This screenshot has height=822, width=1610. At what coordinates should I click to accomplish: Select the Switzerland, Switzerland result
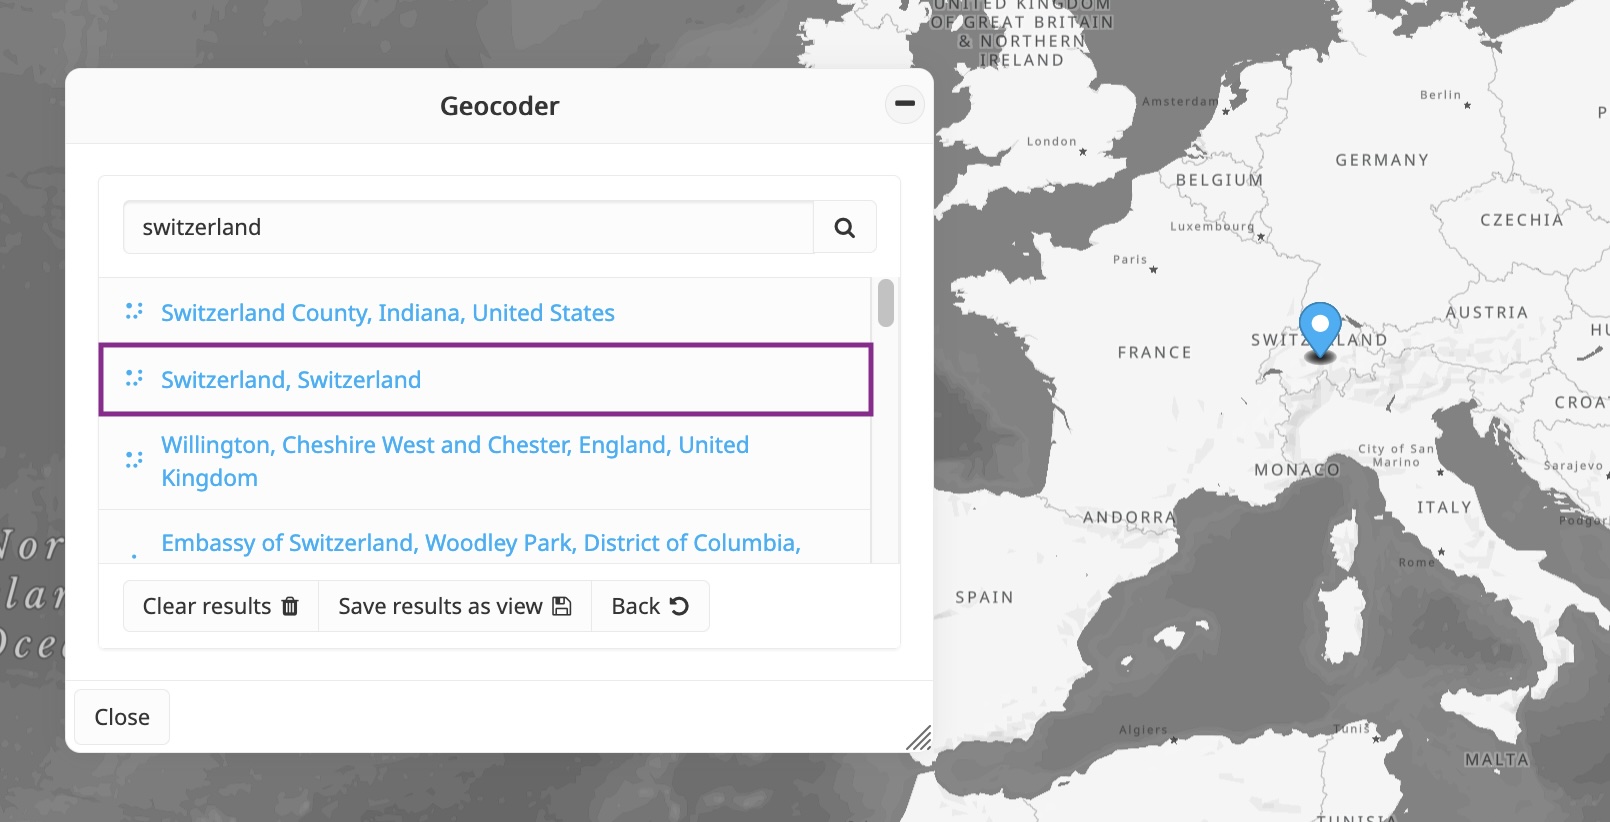click(486, 380)
